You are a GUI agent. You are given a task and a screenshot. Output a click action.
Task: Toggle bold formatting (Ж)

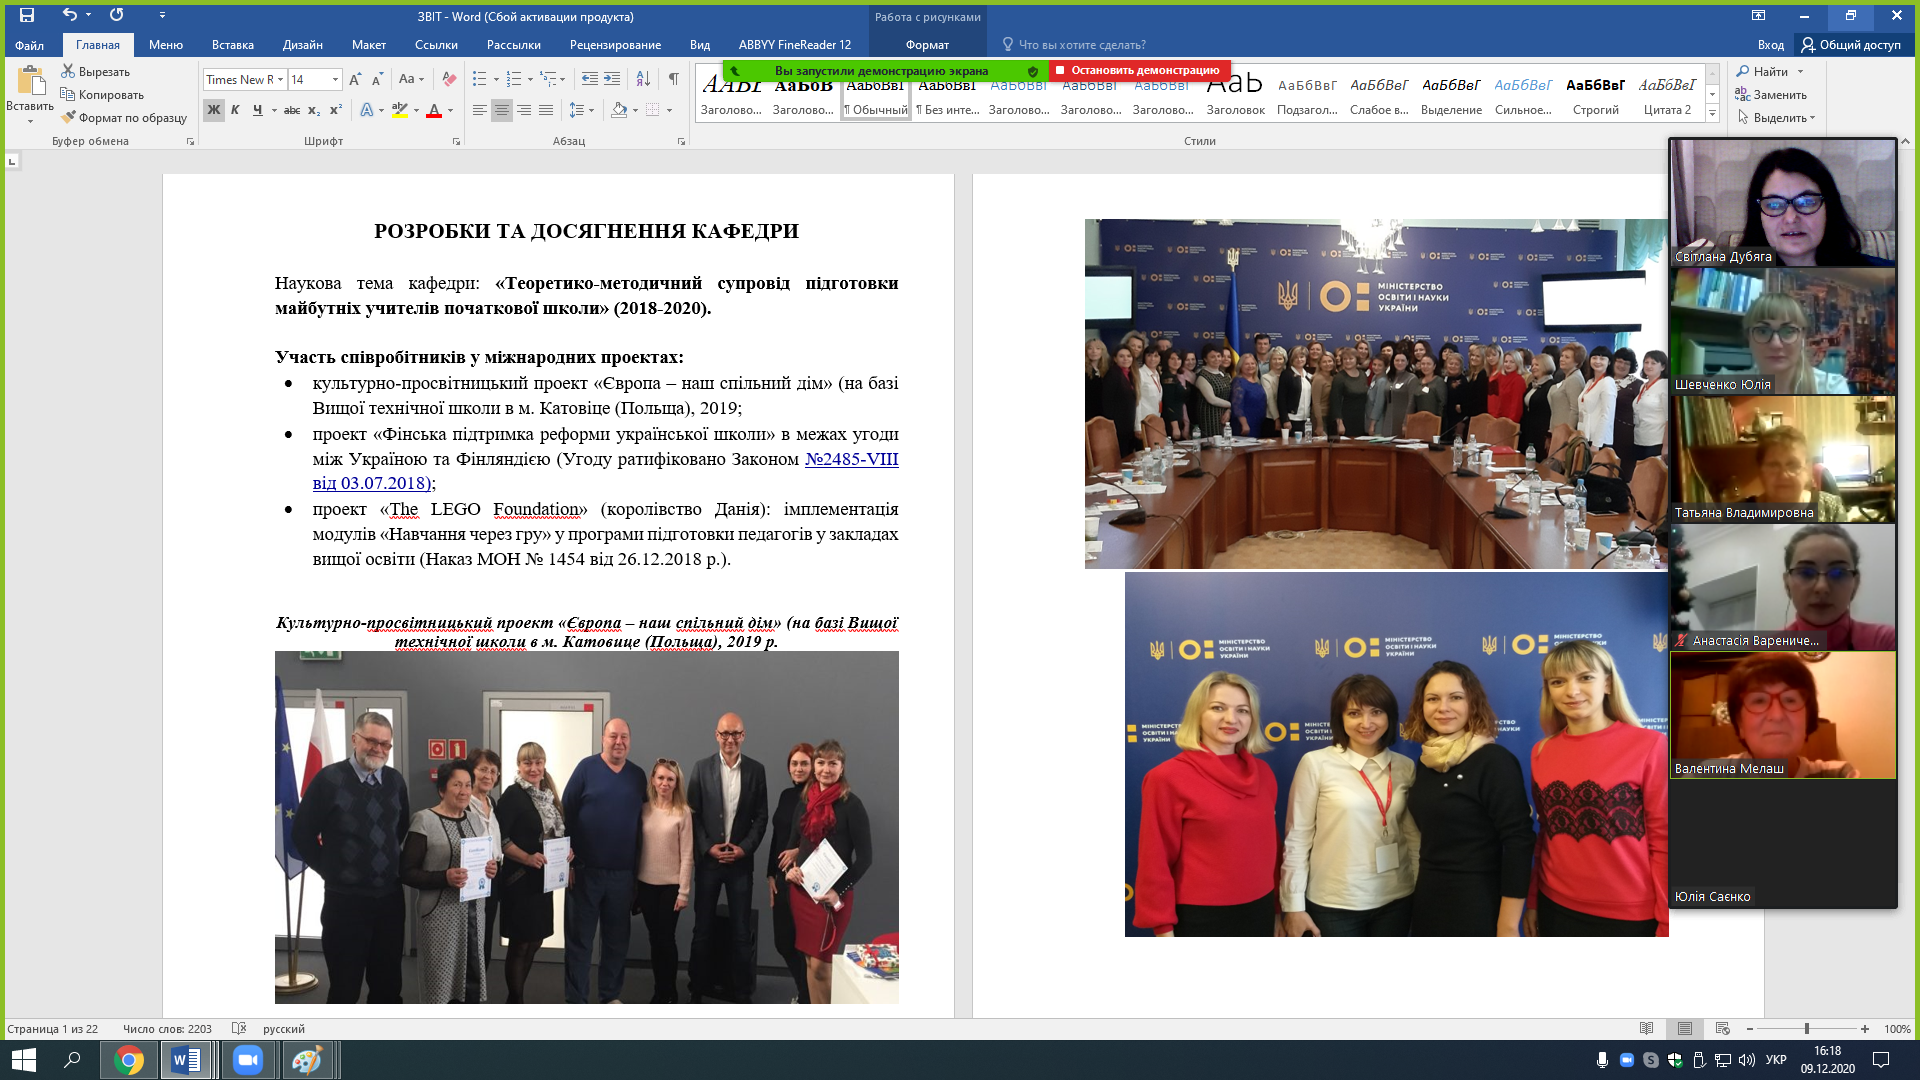click(x=213, y=110)
